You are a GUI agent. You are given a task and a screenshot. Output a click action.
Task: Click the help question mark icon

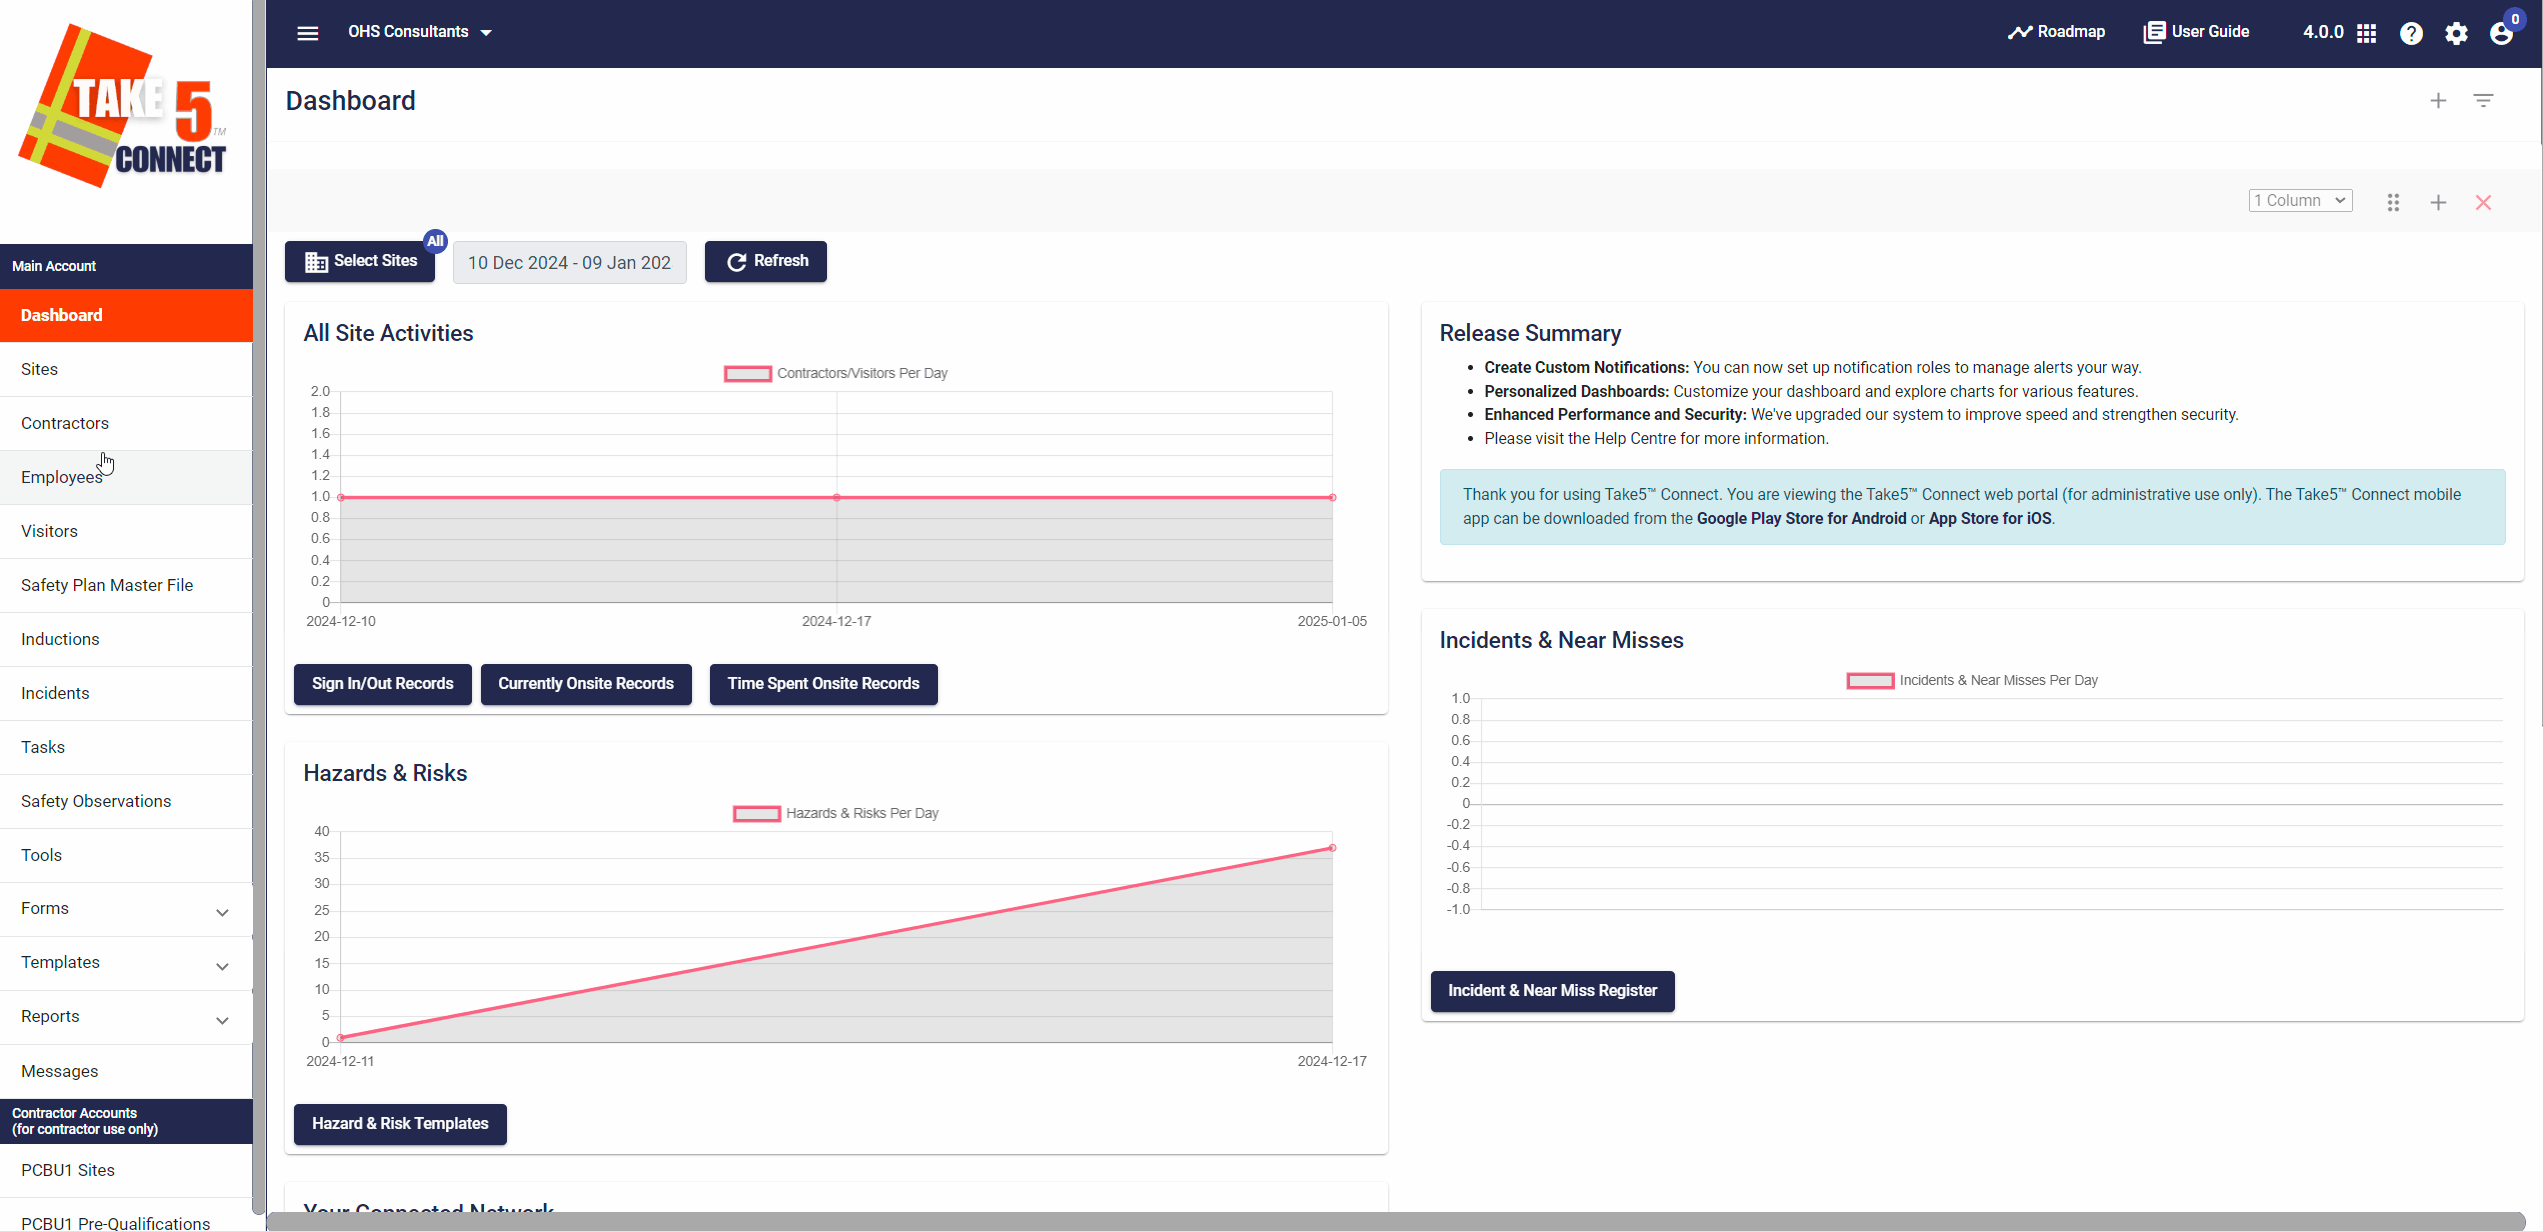pos(2411,33)
